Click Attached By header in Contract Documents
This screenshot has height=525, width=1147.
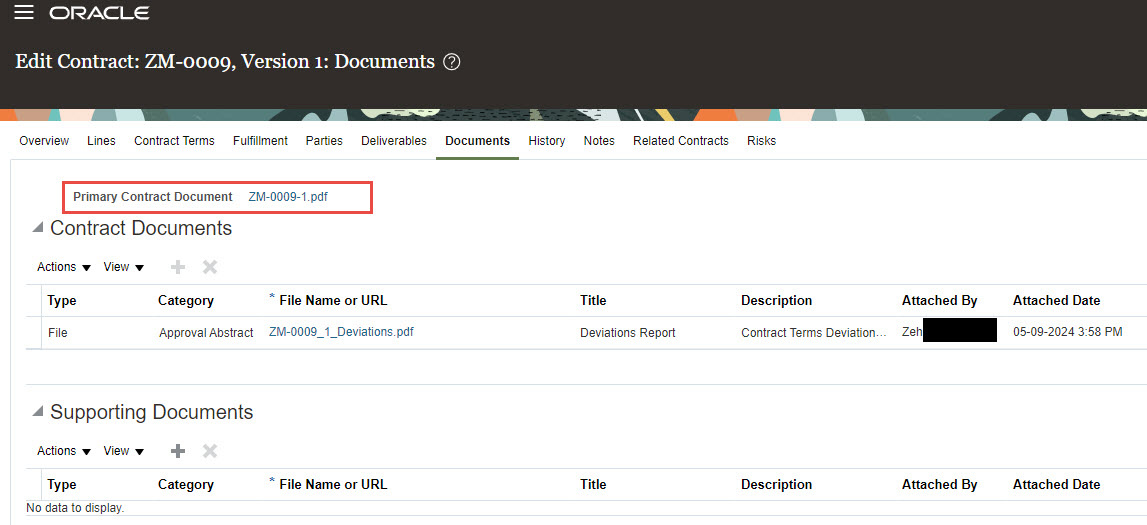click(x=939, y=301)
